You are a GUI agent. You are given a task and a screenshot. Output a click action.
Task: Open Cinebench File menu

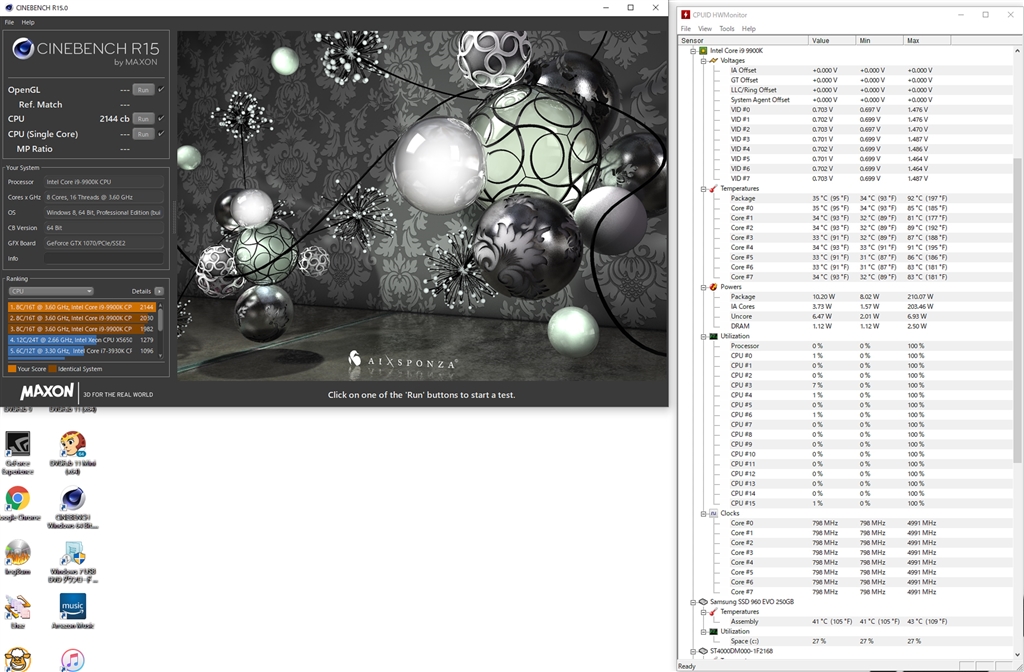pos(9,22)
